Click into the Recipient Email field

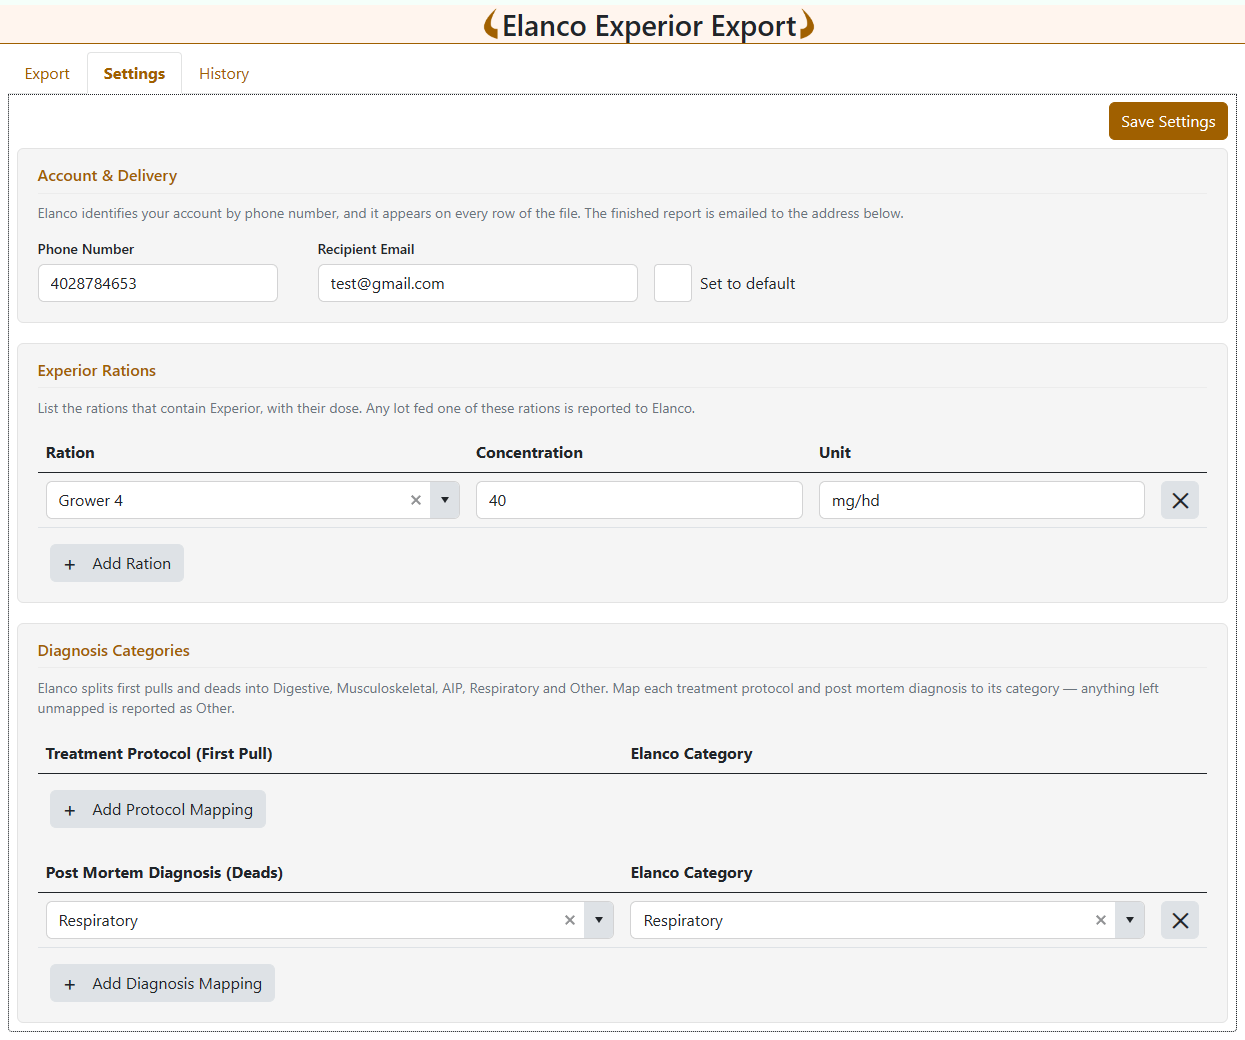pyautogui.click(x=478, y=283)
